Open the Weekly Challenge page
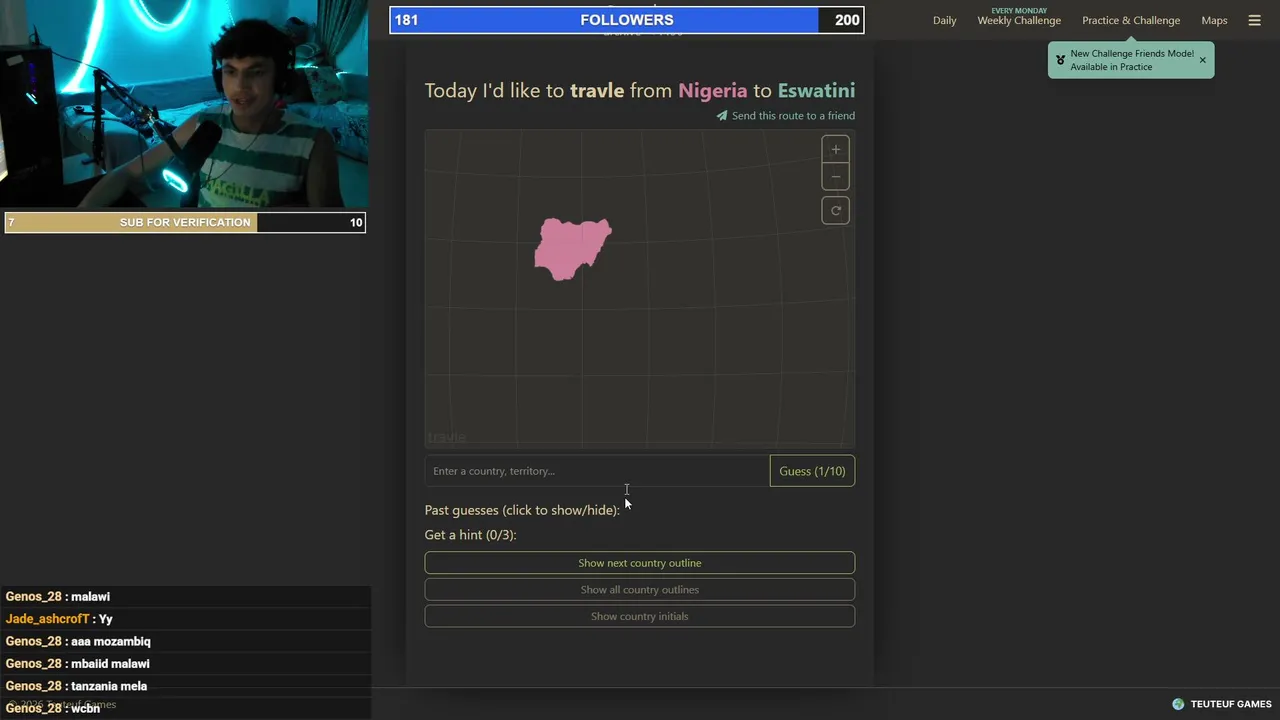The image size is (1280, 720). click(x=1019, y=20)
